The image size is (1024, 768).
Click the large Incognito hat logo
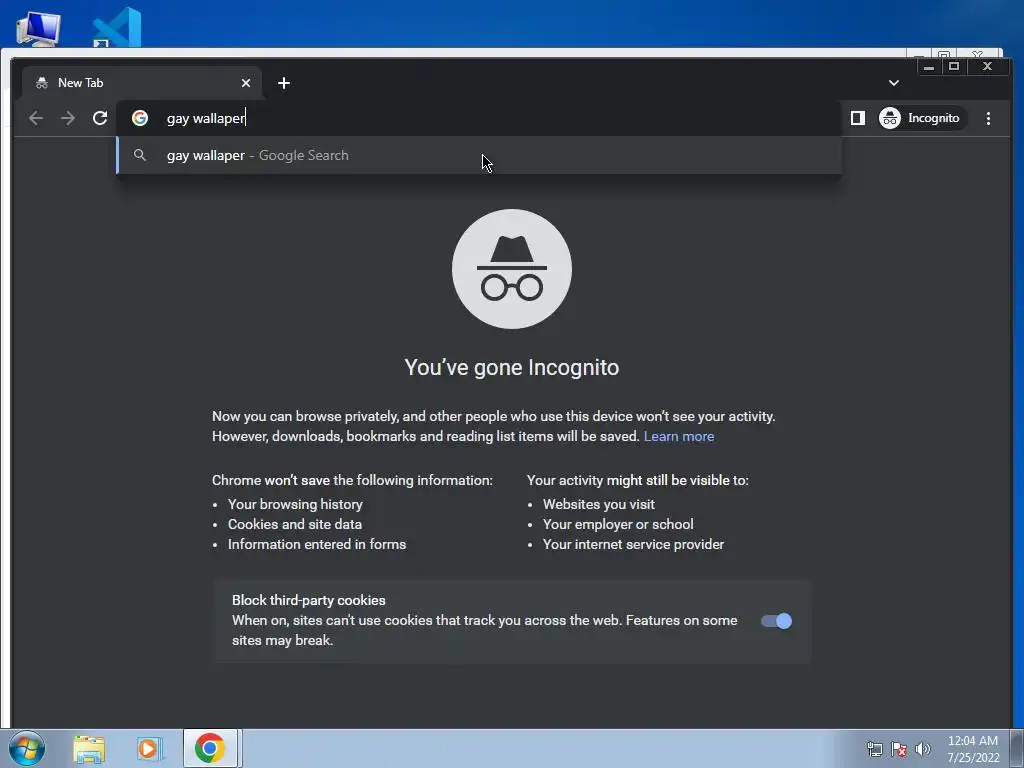(512, 269)
